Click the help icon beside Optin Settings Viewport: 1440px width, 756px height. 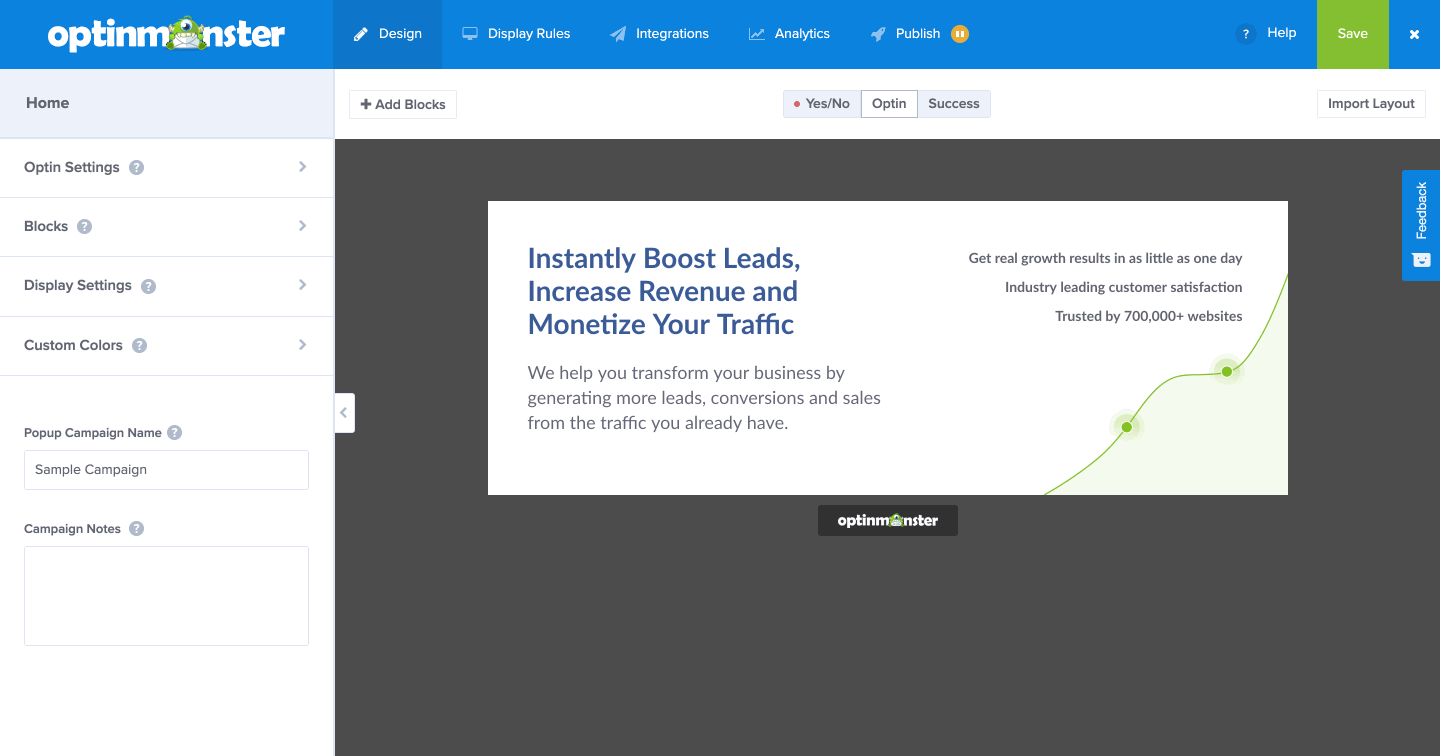pos(137,168)
